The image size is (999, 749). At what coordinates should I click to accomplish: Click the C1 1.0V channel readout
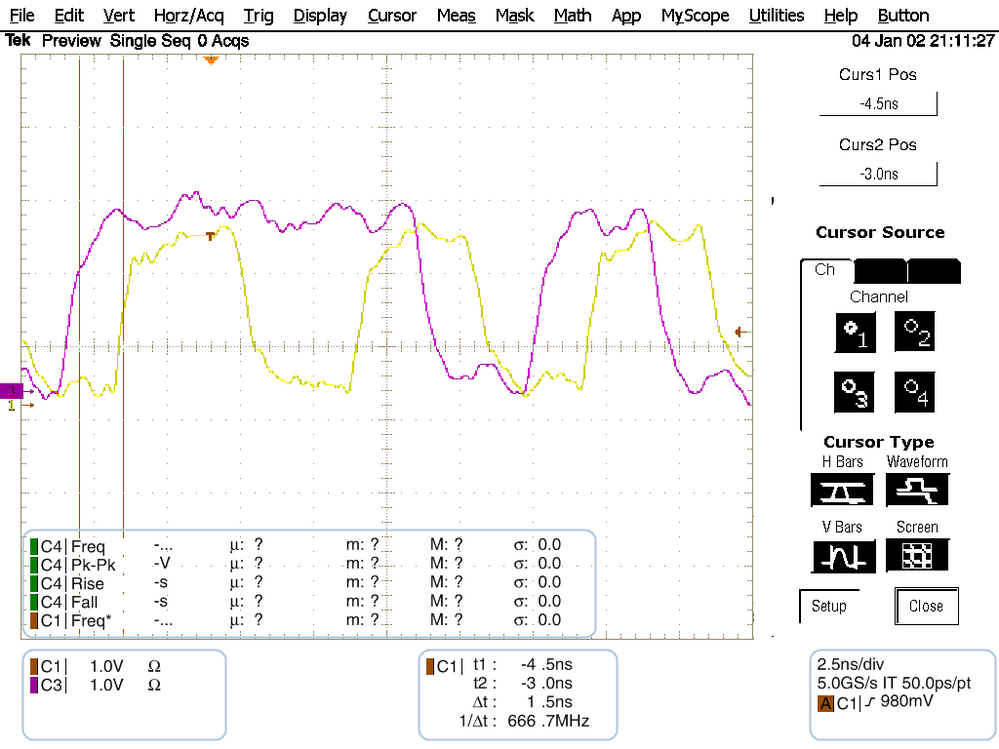coord(96,667)
